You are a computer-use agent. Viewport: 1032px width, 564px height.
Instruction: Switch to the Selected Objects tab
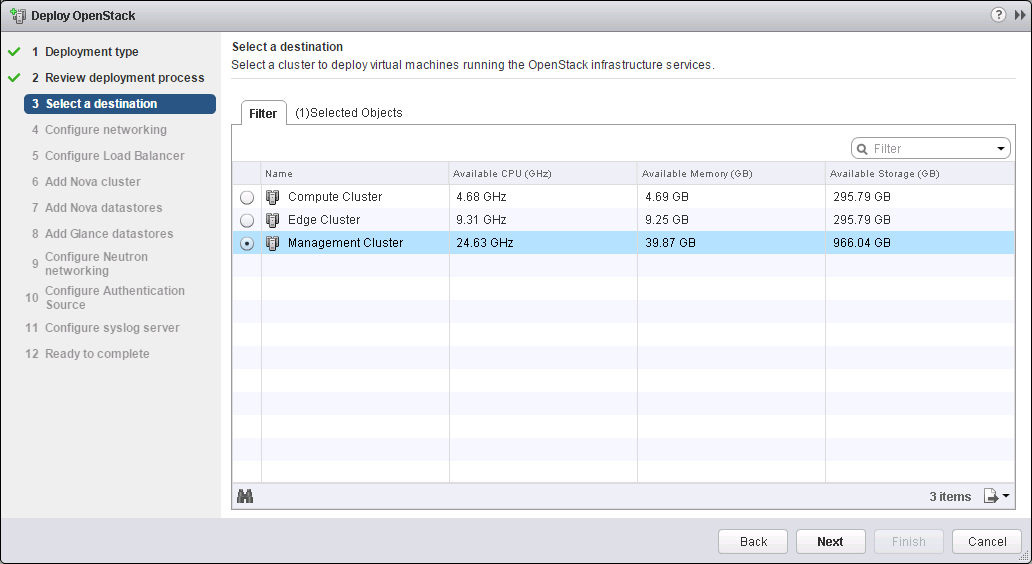tap(349, 113)
